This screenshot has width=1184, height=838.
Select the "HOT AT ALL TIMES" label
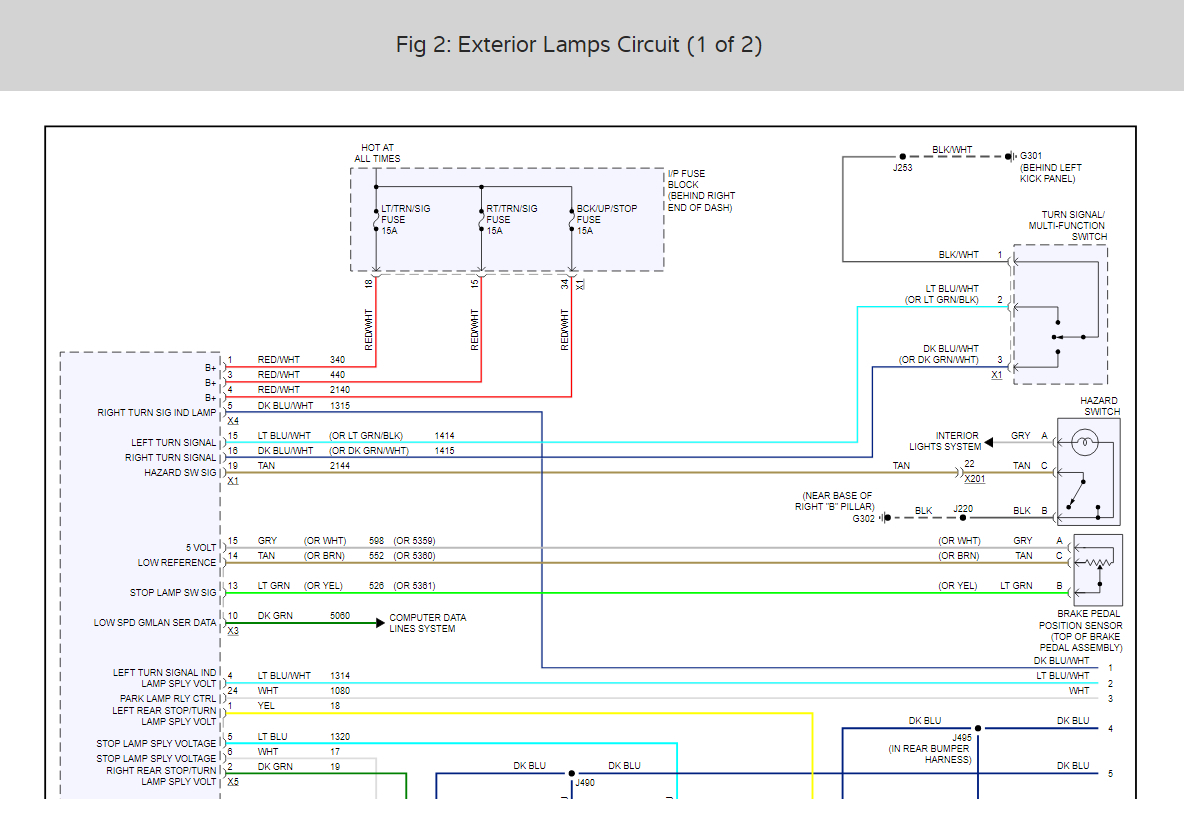tap(378, 153)
